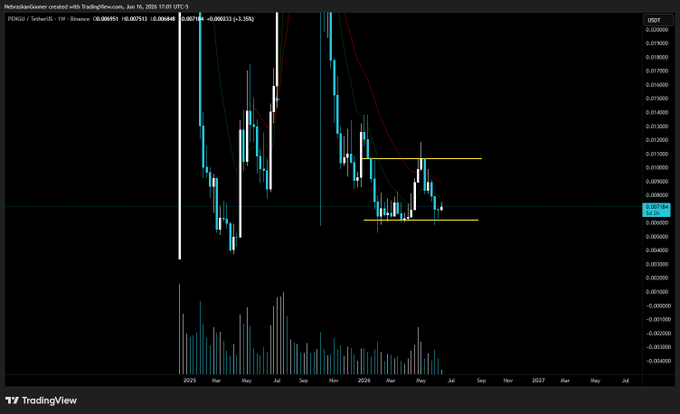Click the 0.009000 price axis label

(x=657, y=182)
